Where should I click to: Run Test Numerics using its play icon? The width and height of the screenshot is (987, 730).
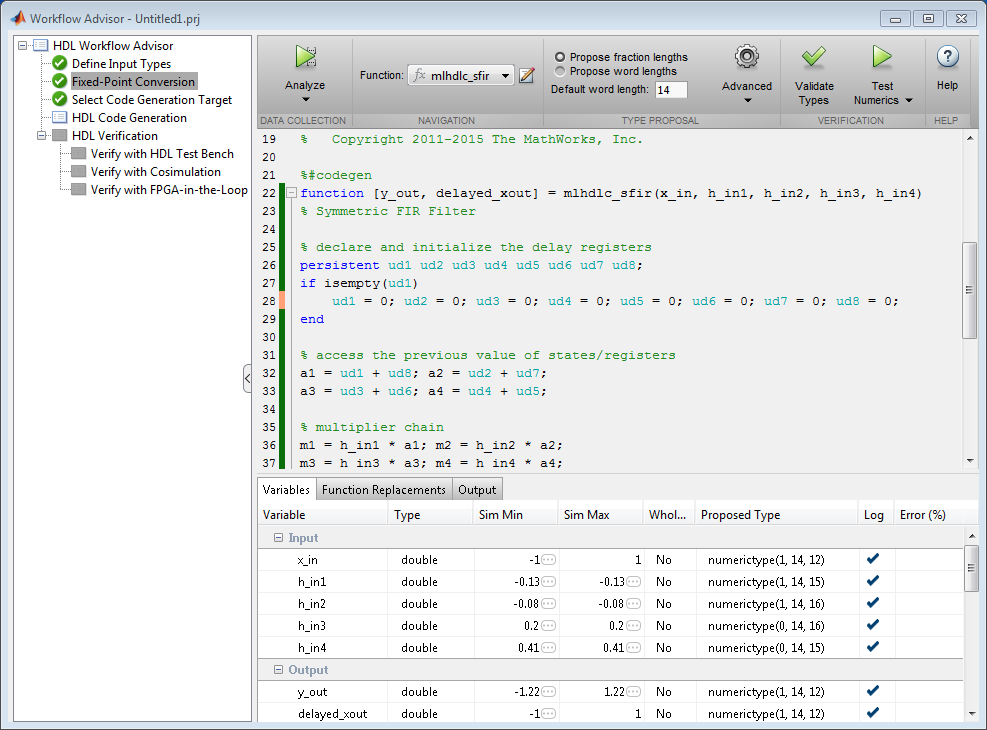881,58
